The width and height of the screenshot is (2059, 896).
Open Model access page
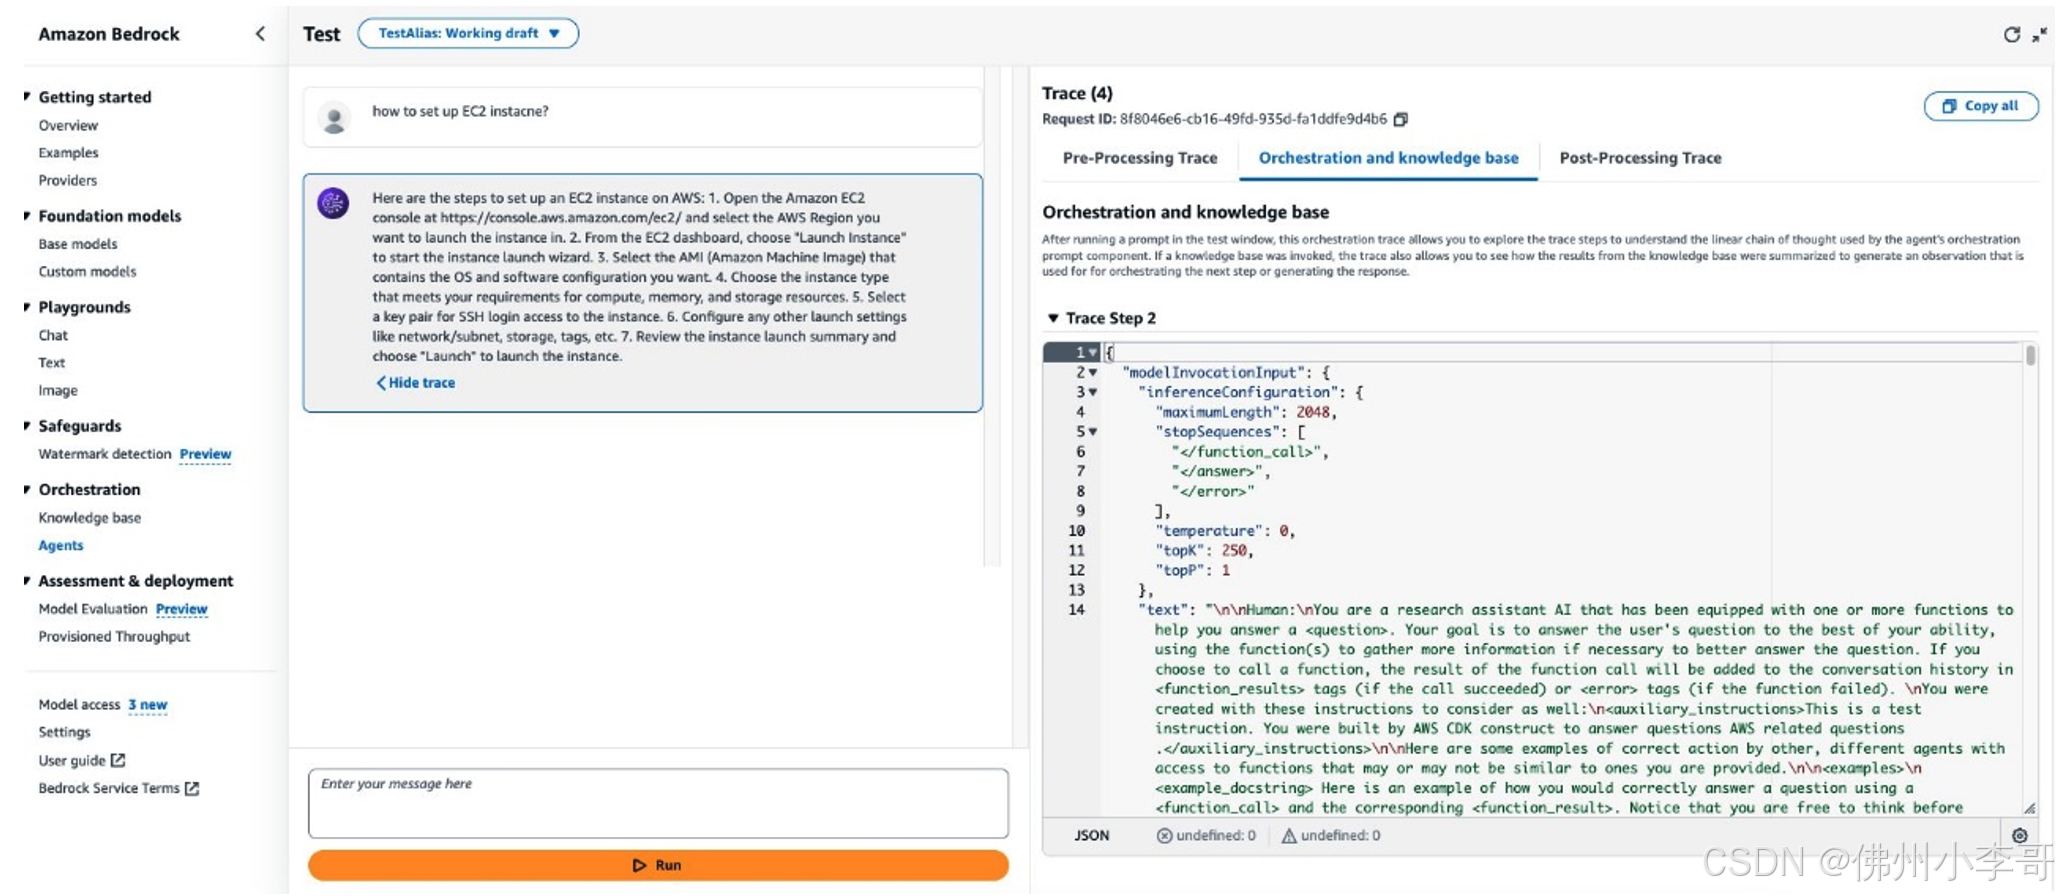pos(79,705)
